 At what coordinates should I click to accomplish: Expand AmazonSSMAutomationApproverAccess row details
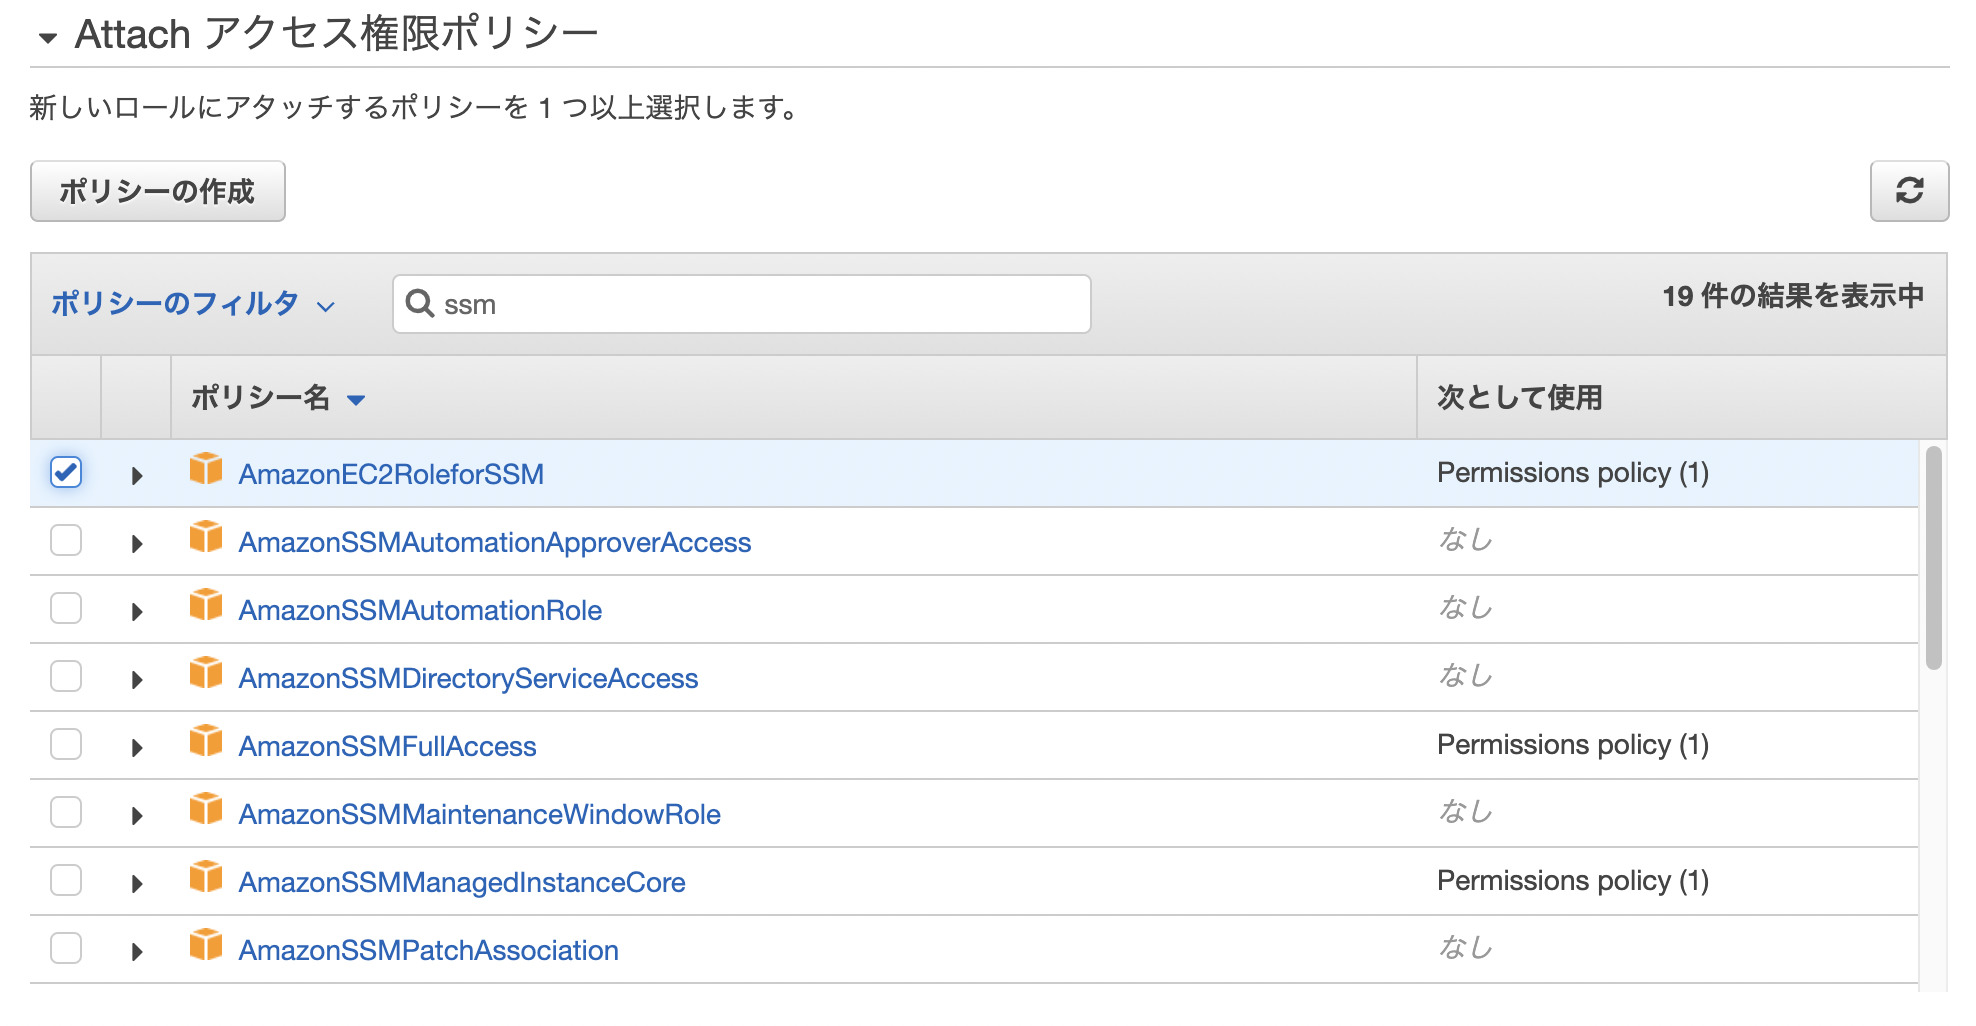point(137,544)
